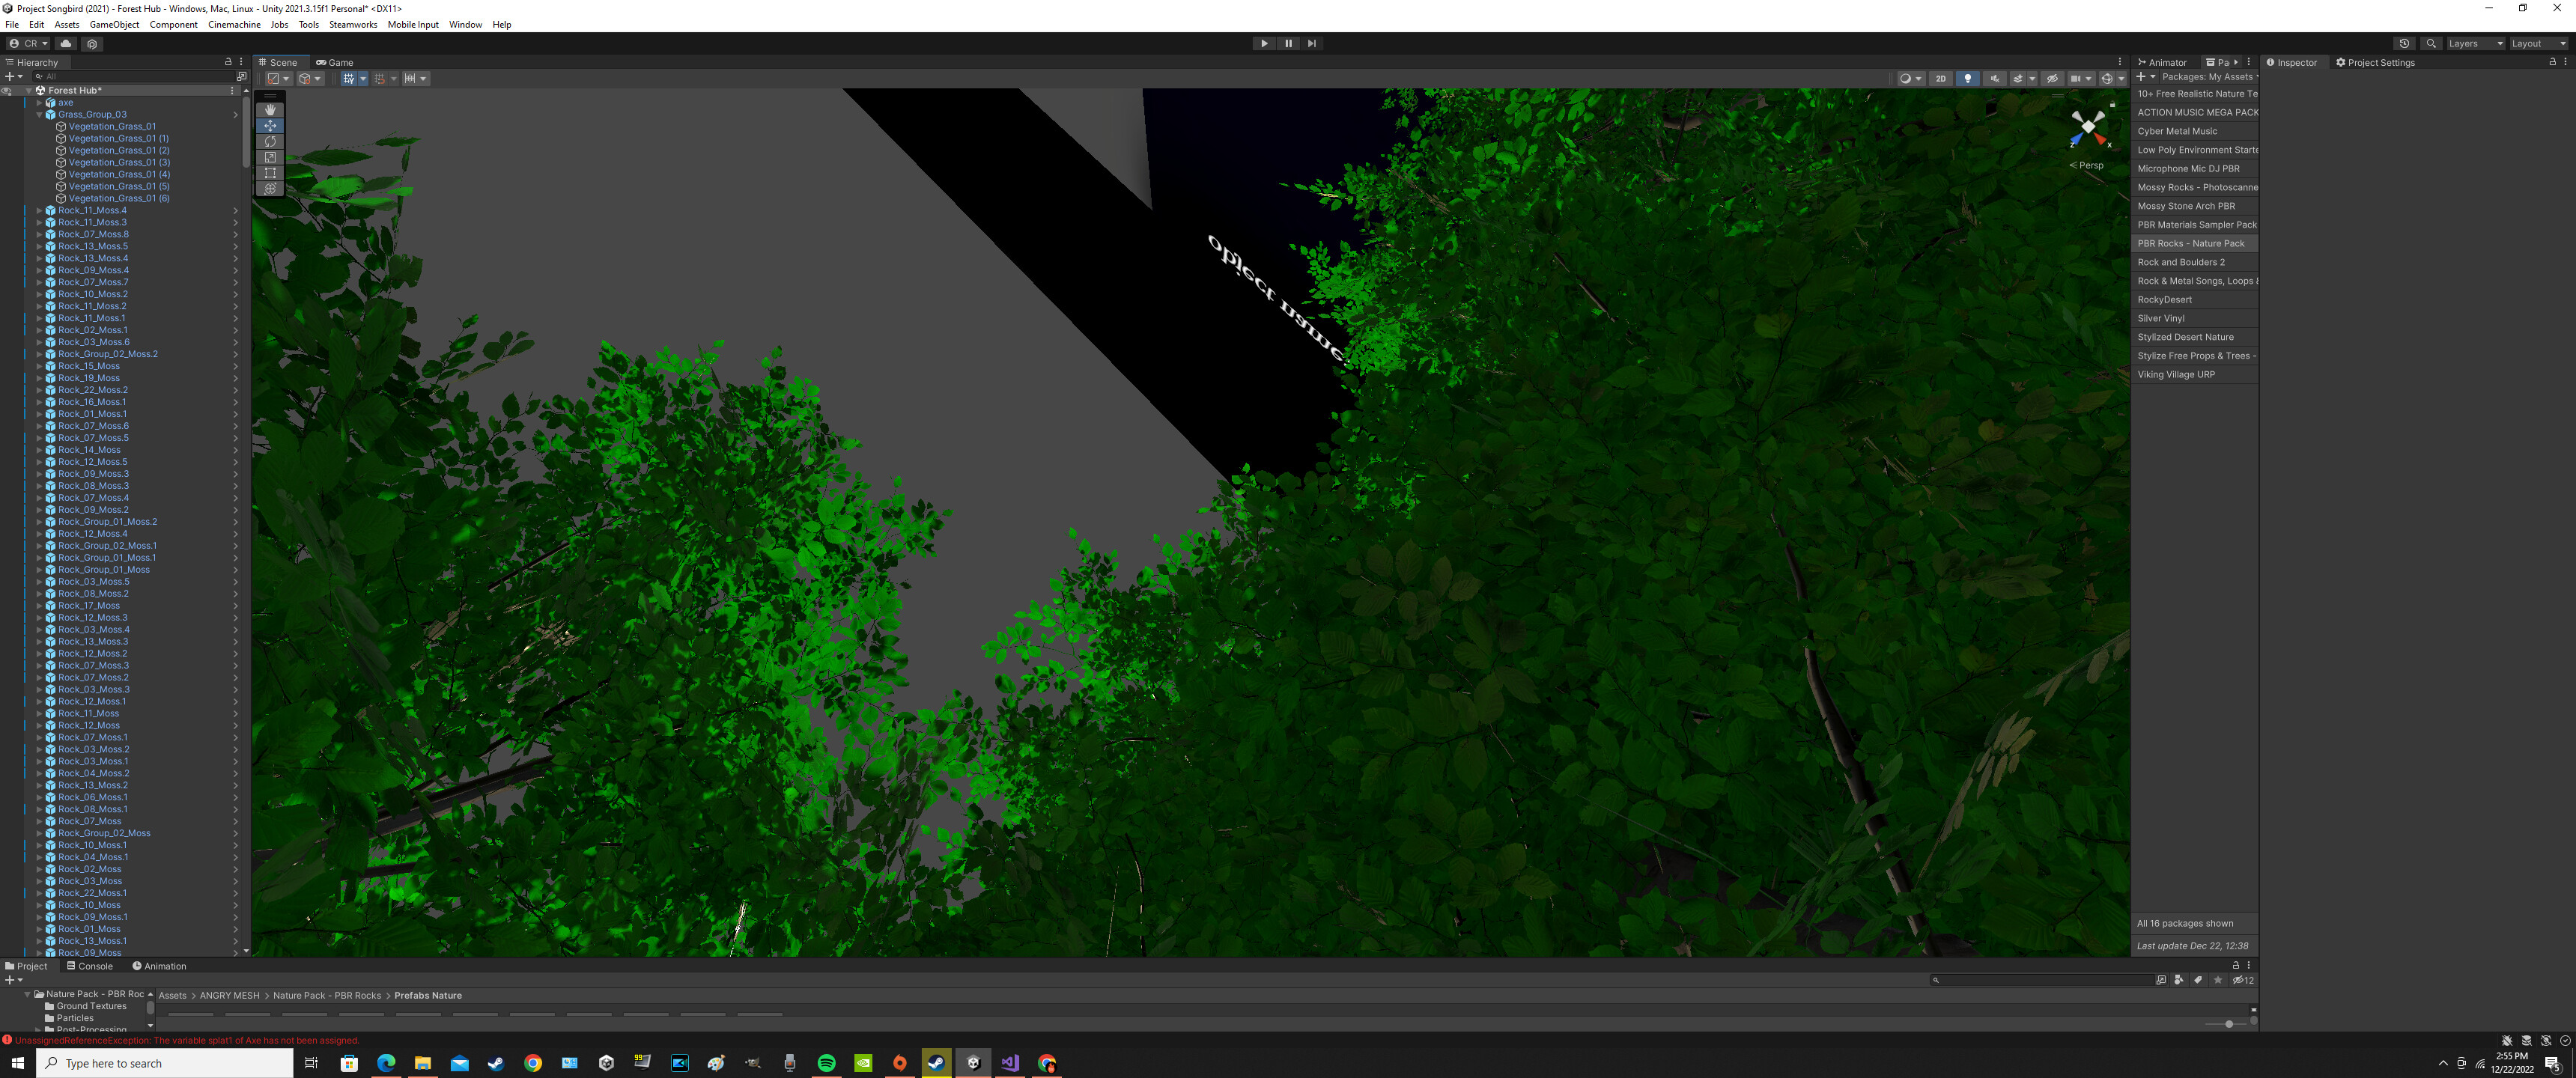Select the Rotate tool in scene
The image size is (2576, 1078).
click(x=270, y=142)
